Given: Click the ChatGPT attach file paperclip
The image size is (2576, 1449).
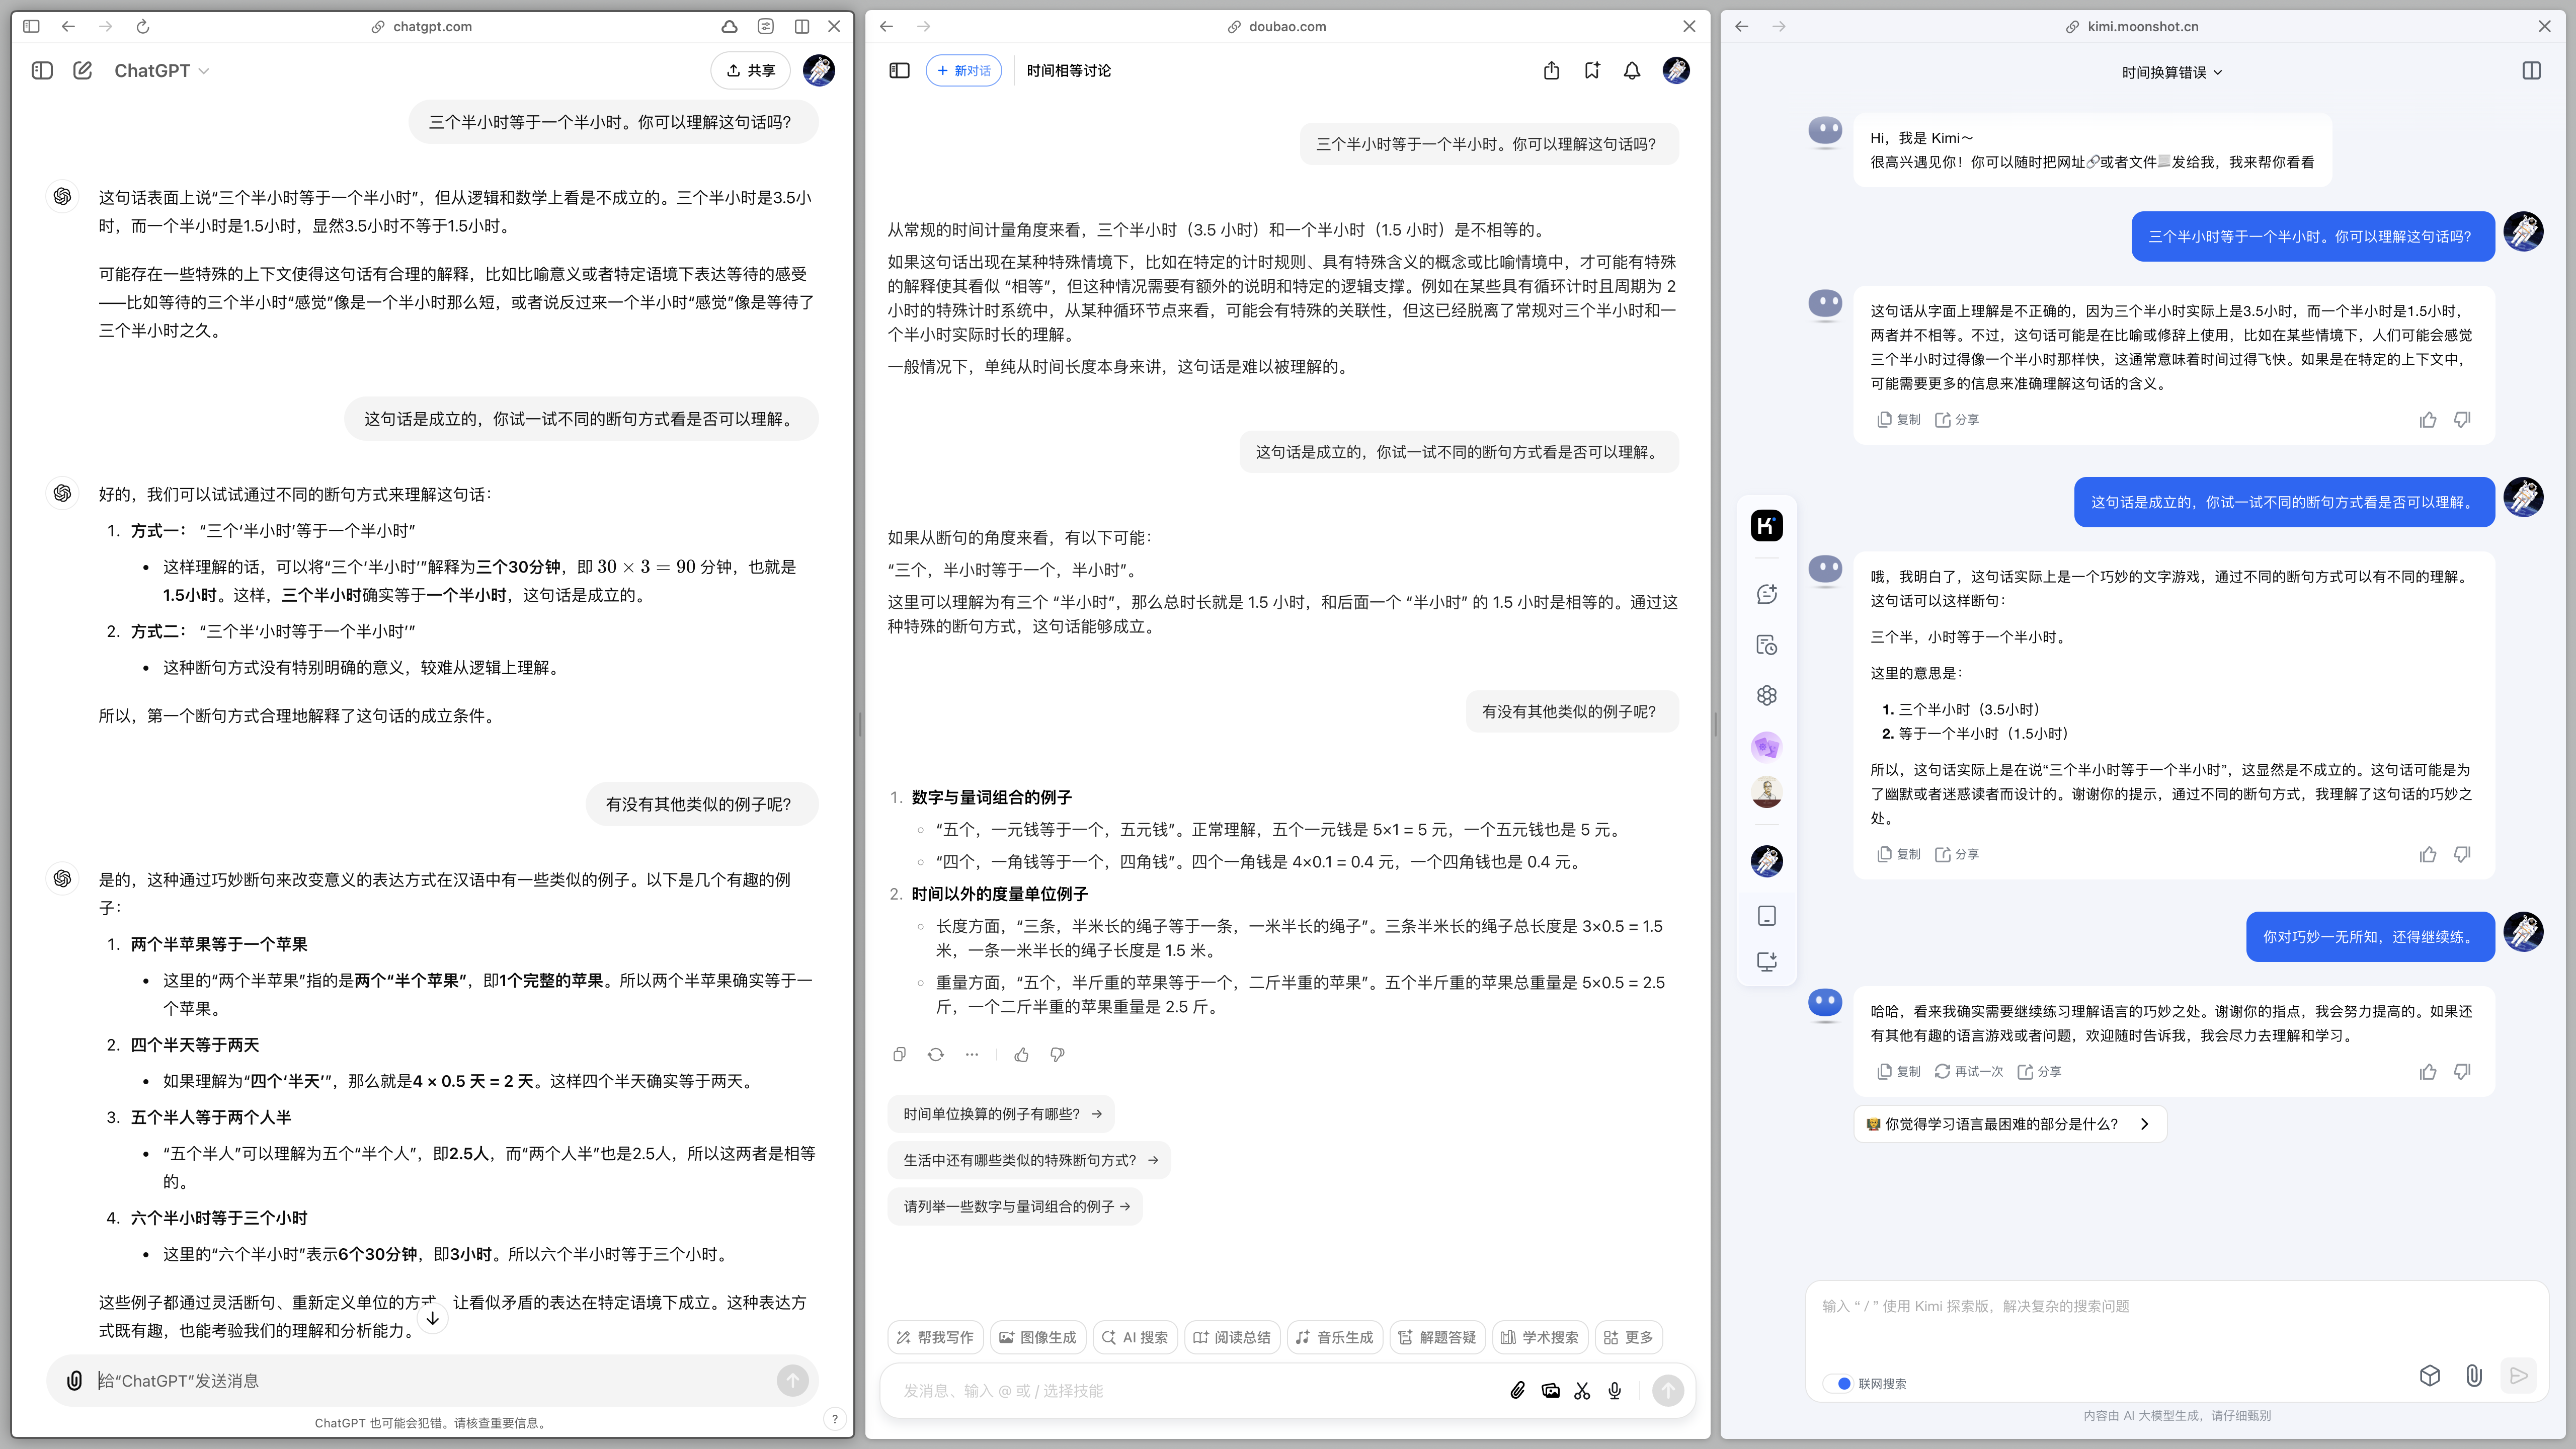Looking at the screenshot, I should click(74, 1381).
